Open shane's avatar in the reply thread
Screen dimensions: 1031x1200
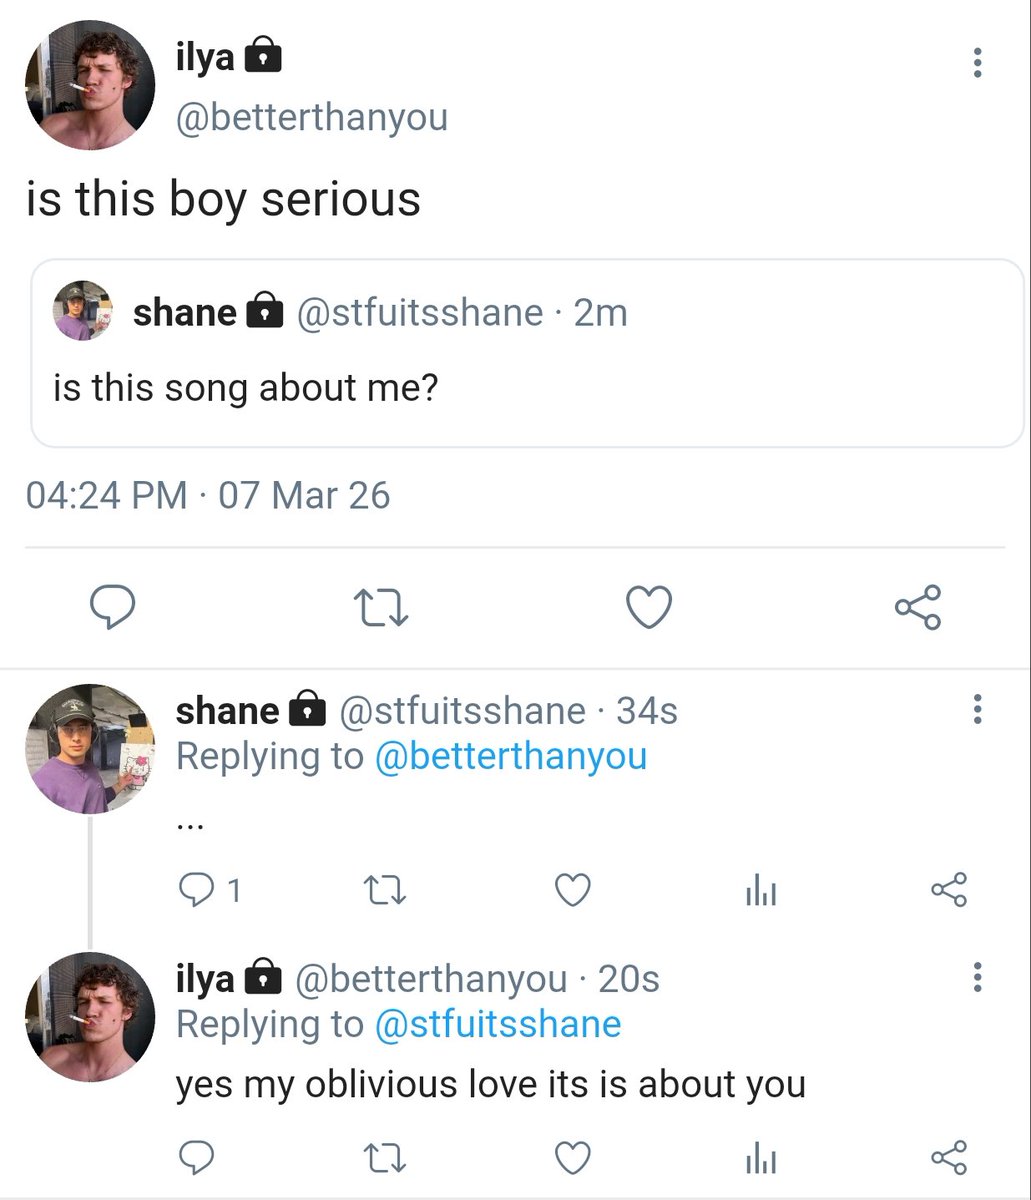90,748
